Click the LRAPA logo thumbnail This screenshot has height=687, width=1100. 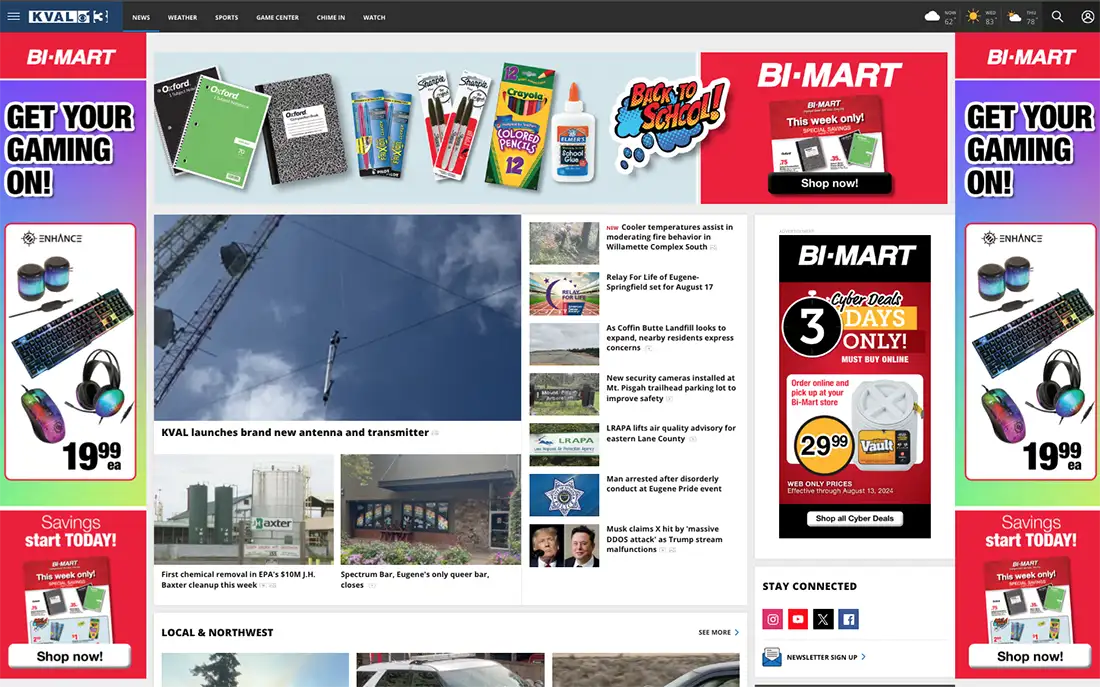point(564,445)
